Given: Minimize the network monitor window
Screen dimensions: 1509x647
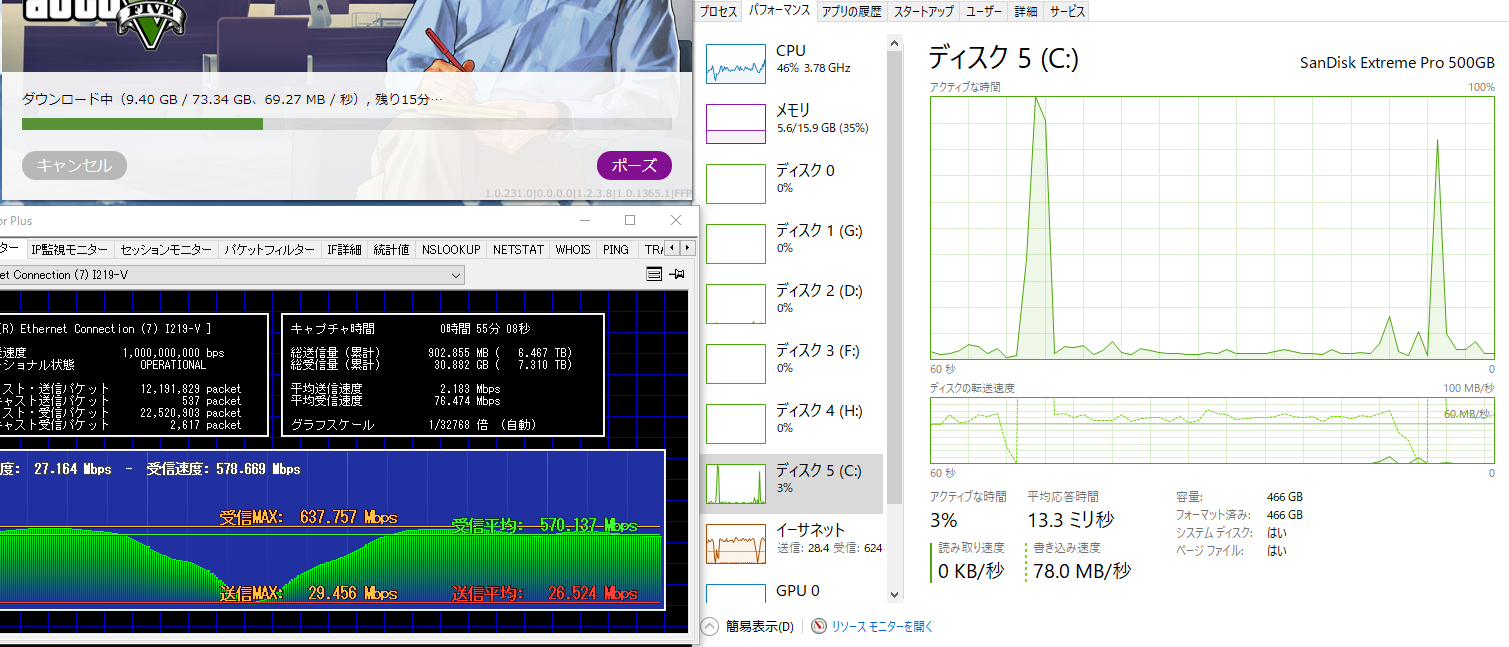Looking at the screenshot, I should (x=584, y=220).
